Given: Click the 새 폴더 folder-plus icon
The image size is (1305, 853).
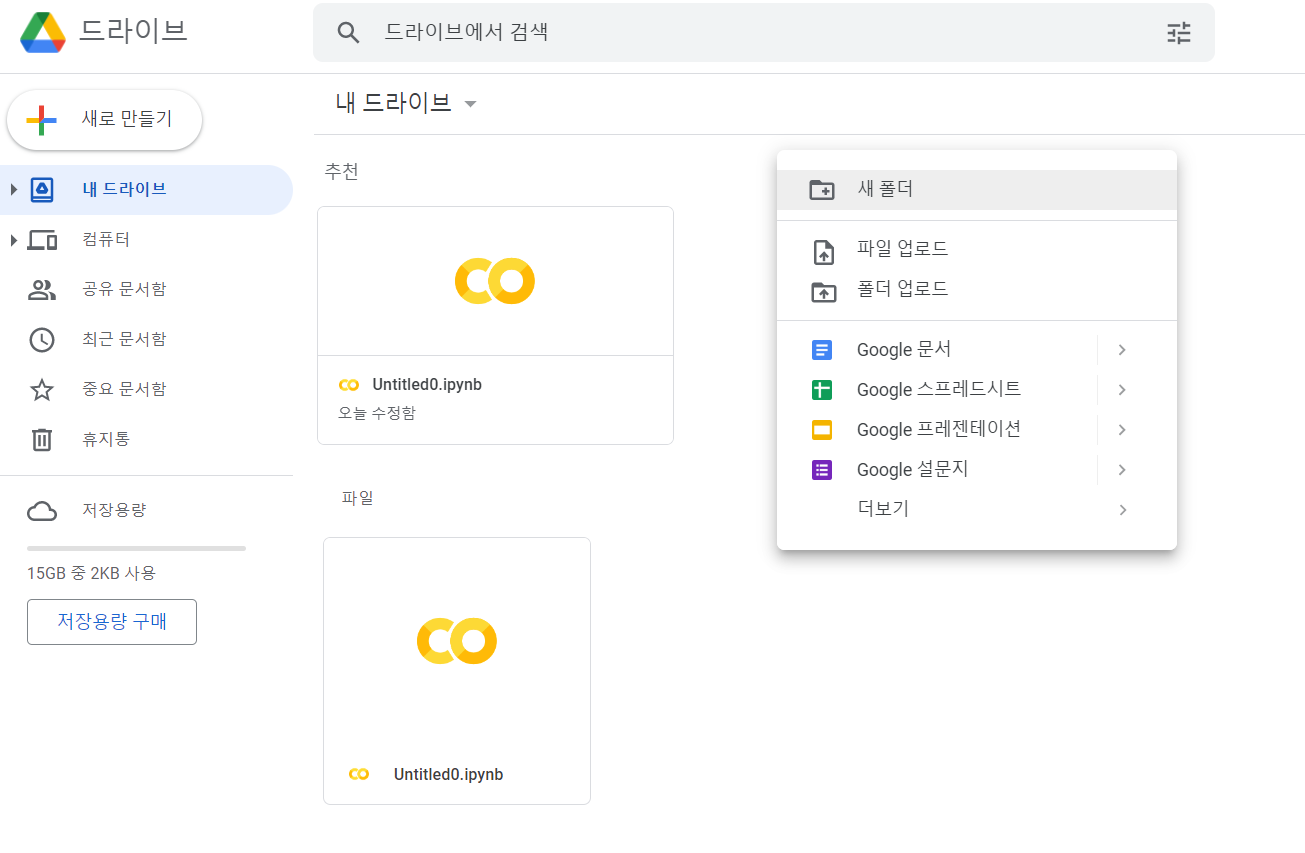Looking at the screenshot, I should click(x=822, y=190).
